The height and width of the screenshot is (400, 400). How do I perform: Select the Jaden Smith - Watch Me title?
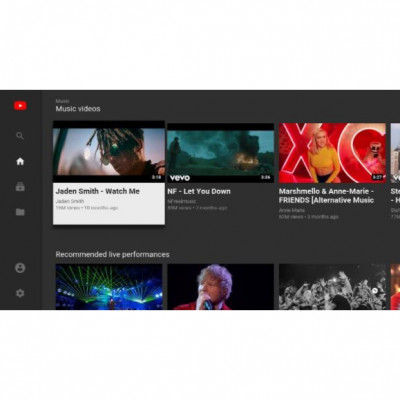click(x=98, y=191)
